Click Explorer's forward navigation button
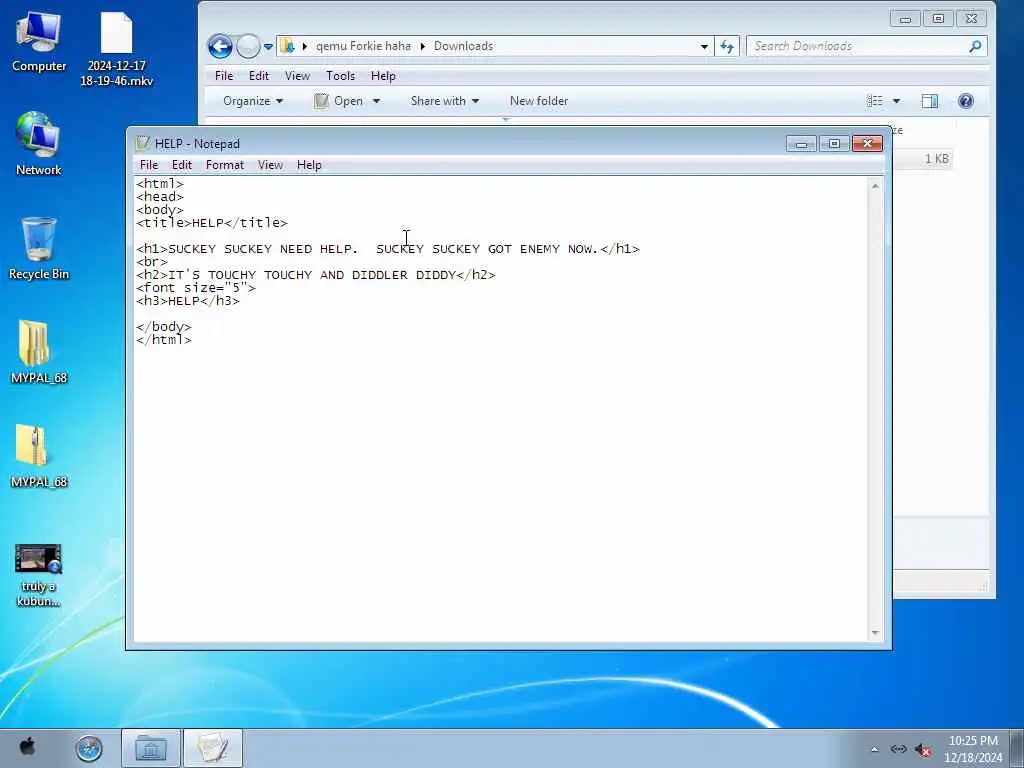The height and width of the screenshot is (768, 1024). pyautogui.click(x=248, y=46)
